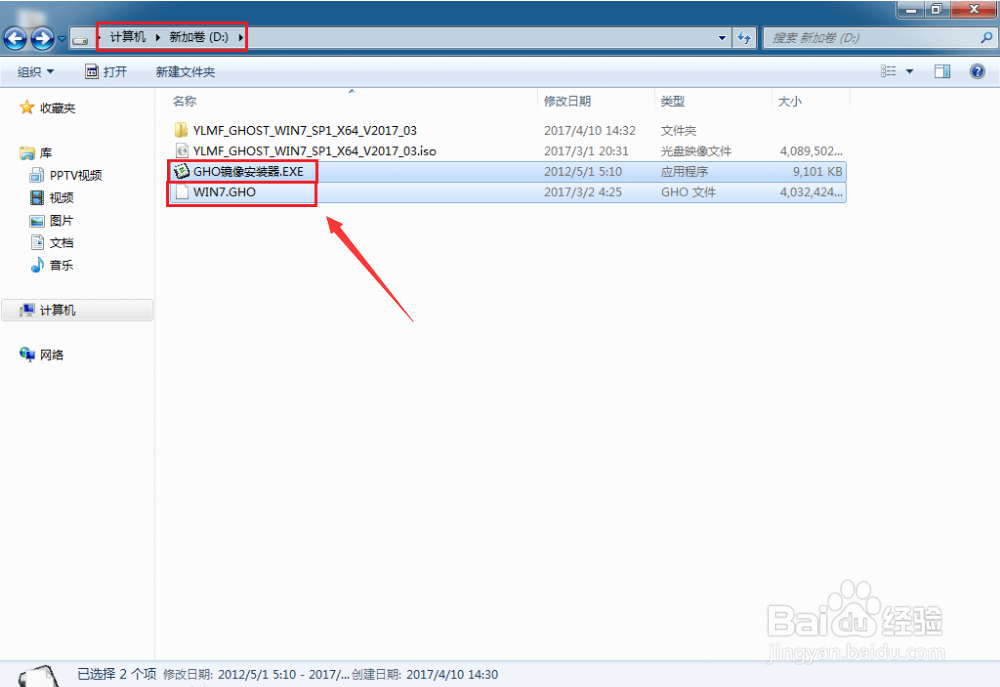Image resolution: width=1000 pixels, height=687 pixels.
Task: Open 网络 in the navigation pane
Action: (52, 355)
